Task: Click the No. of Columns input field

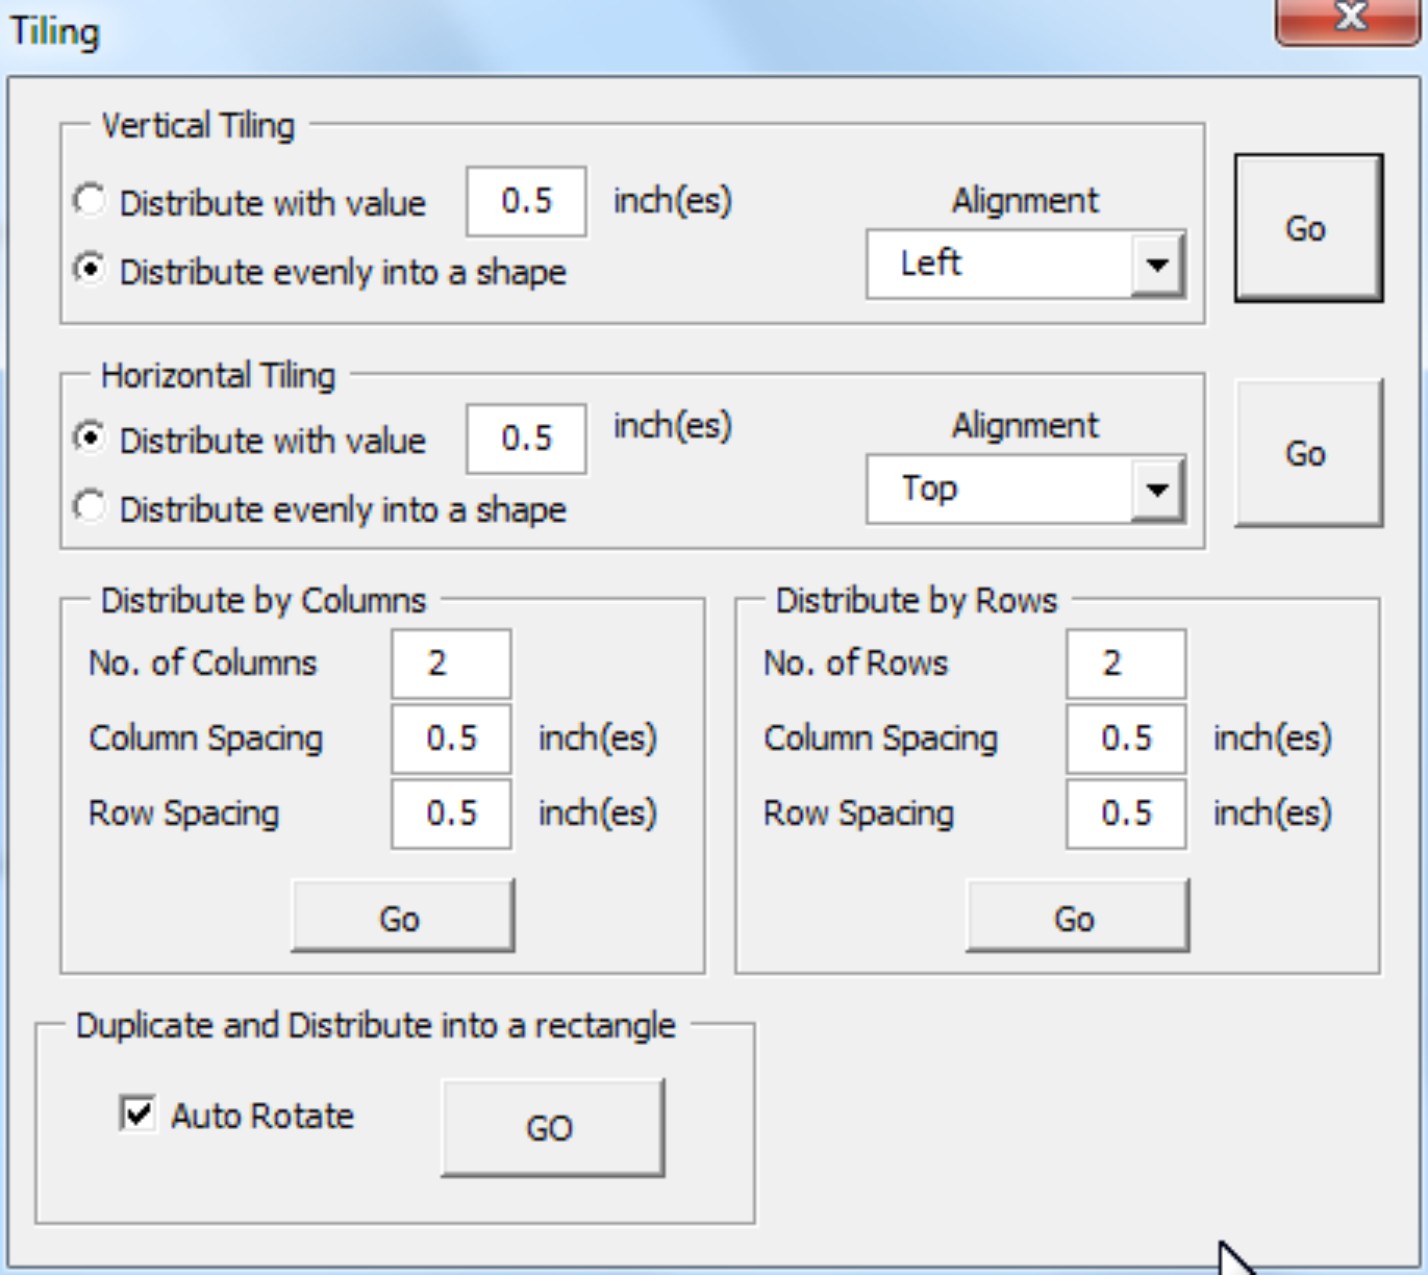Action: click(451, 662)
